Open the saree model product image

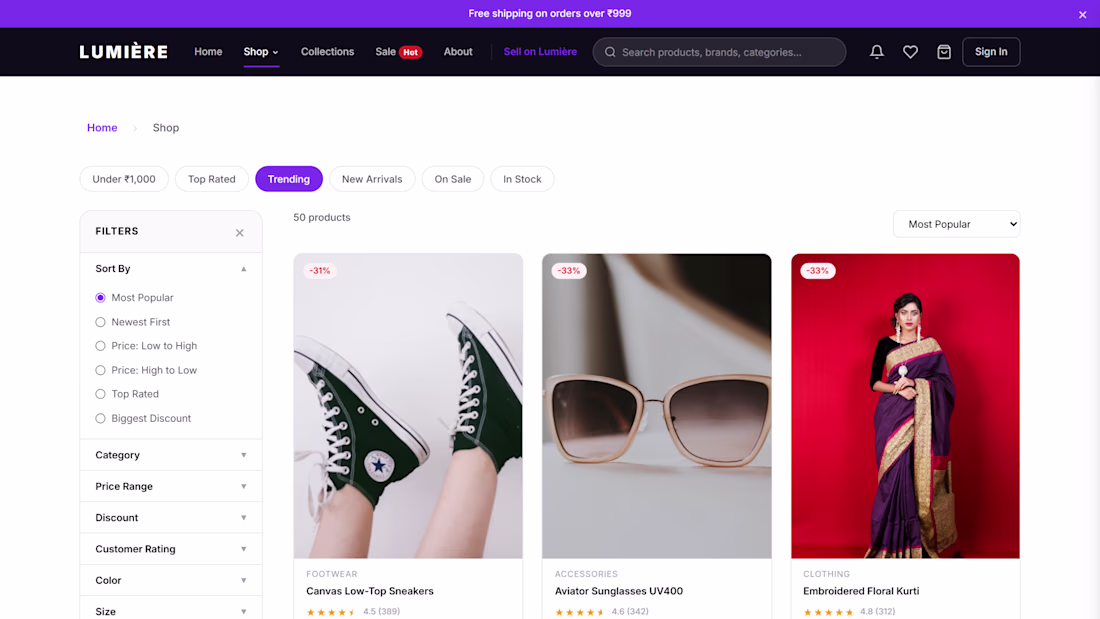tap(906, 406)
